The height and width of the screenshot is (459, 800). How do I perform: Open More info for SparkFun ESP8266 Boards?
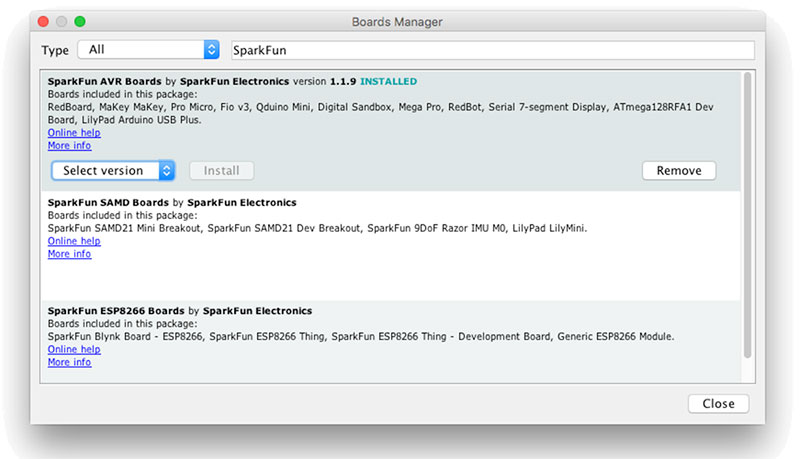69,362
